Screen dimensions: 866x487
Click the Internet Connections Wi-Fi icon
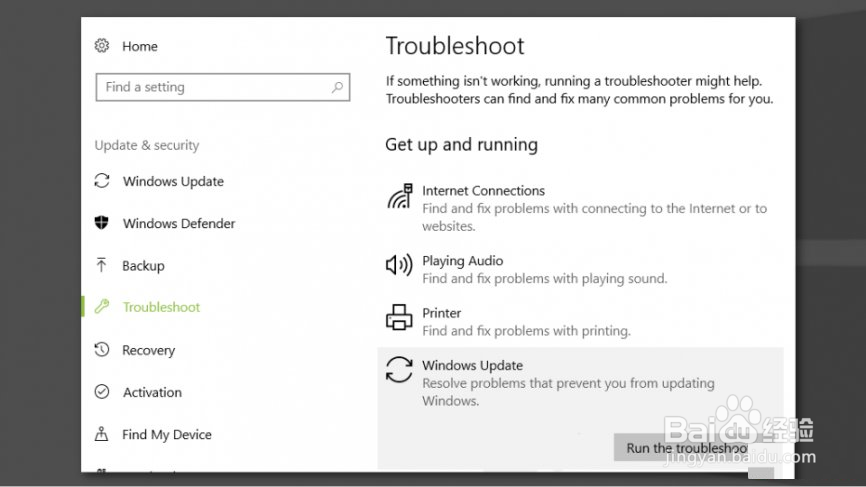click(399, 196)
